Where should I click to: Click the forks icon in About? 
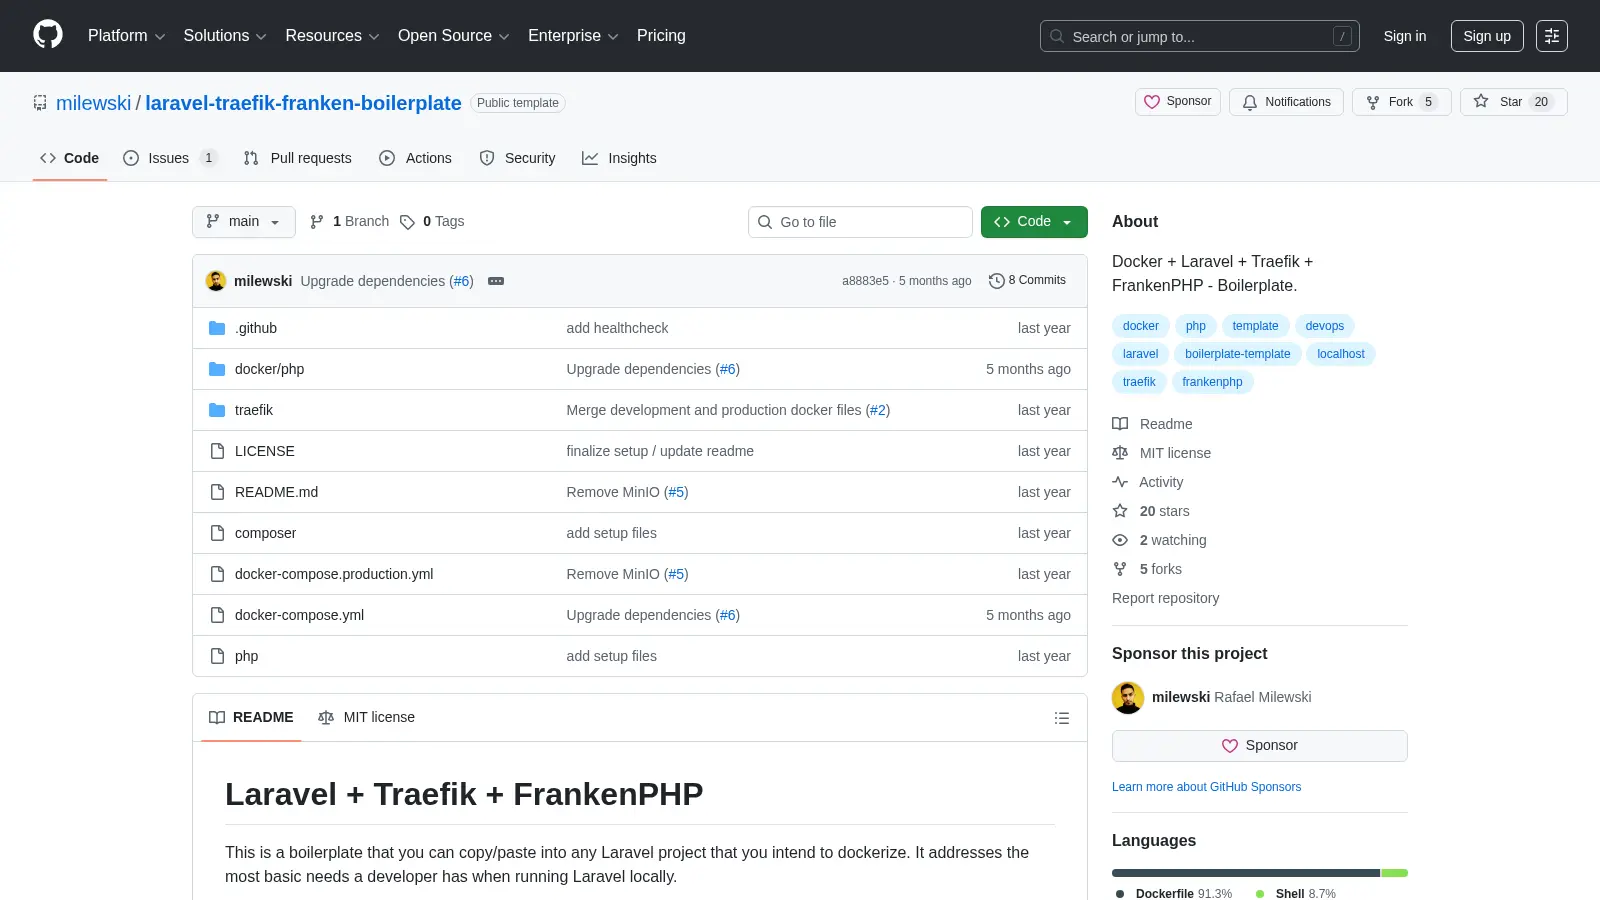(1120, 569)
